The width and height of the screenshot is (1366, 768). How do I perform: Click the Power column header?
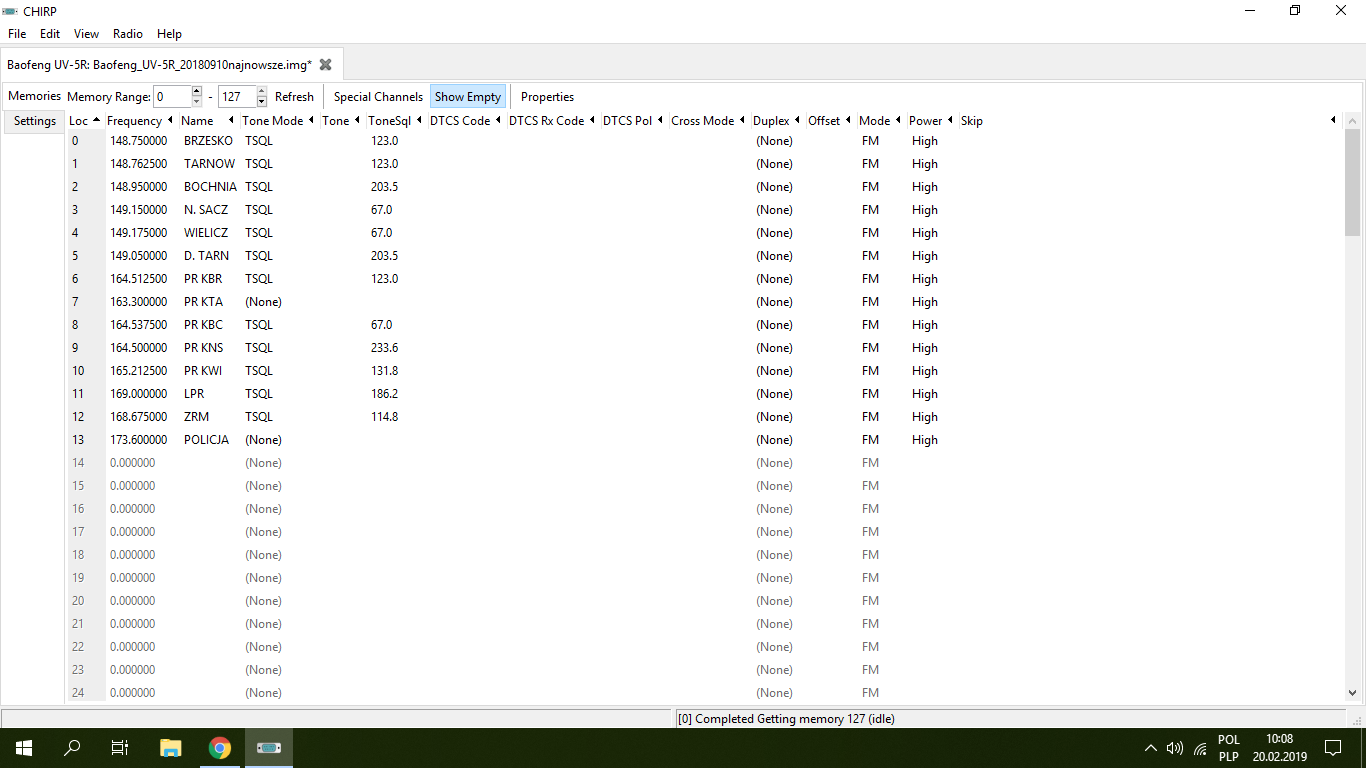[x=931, y=121]
